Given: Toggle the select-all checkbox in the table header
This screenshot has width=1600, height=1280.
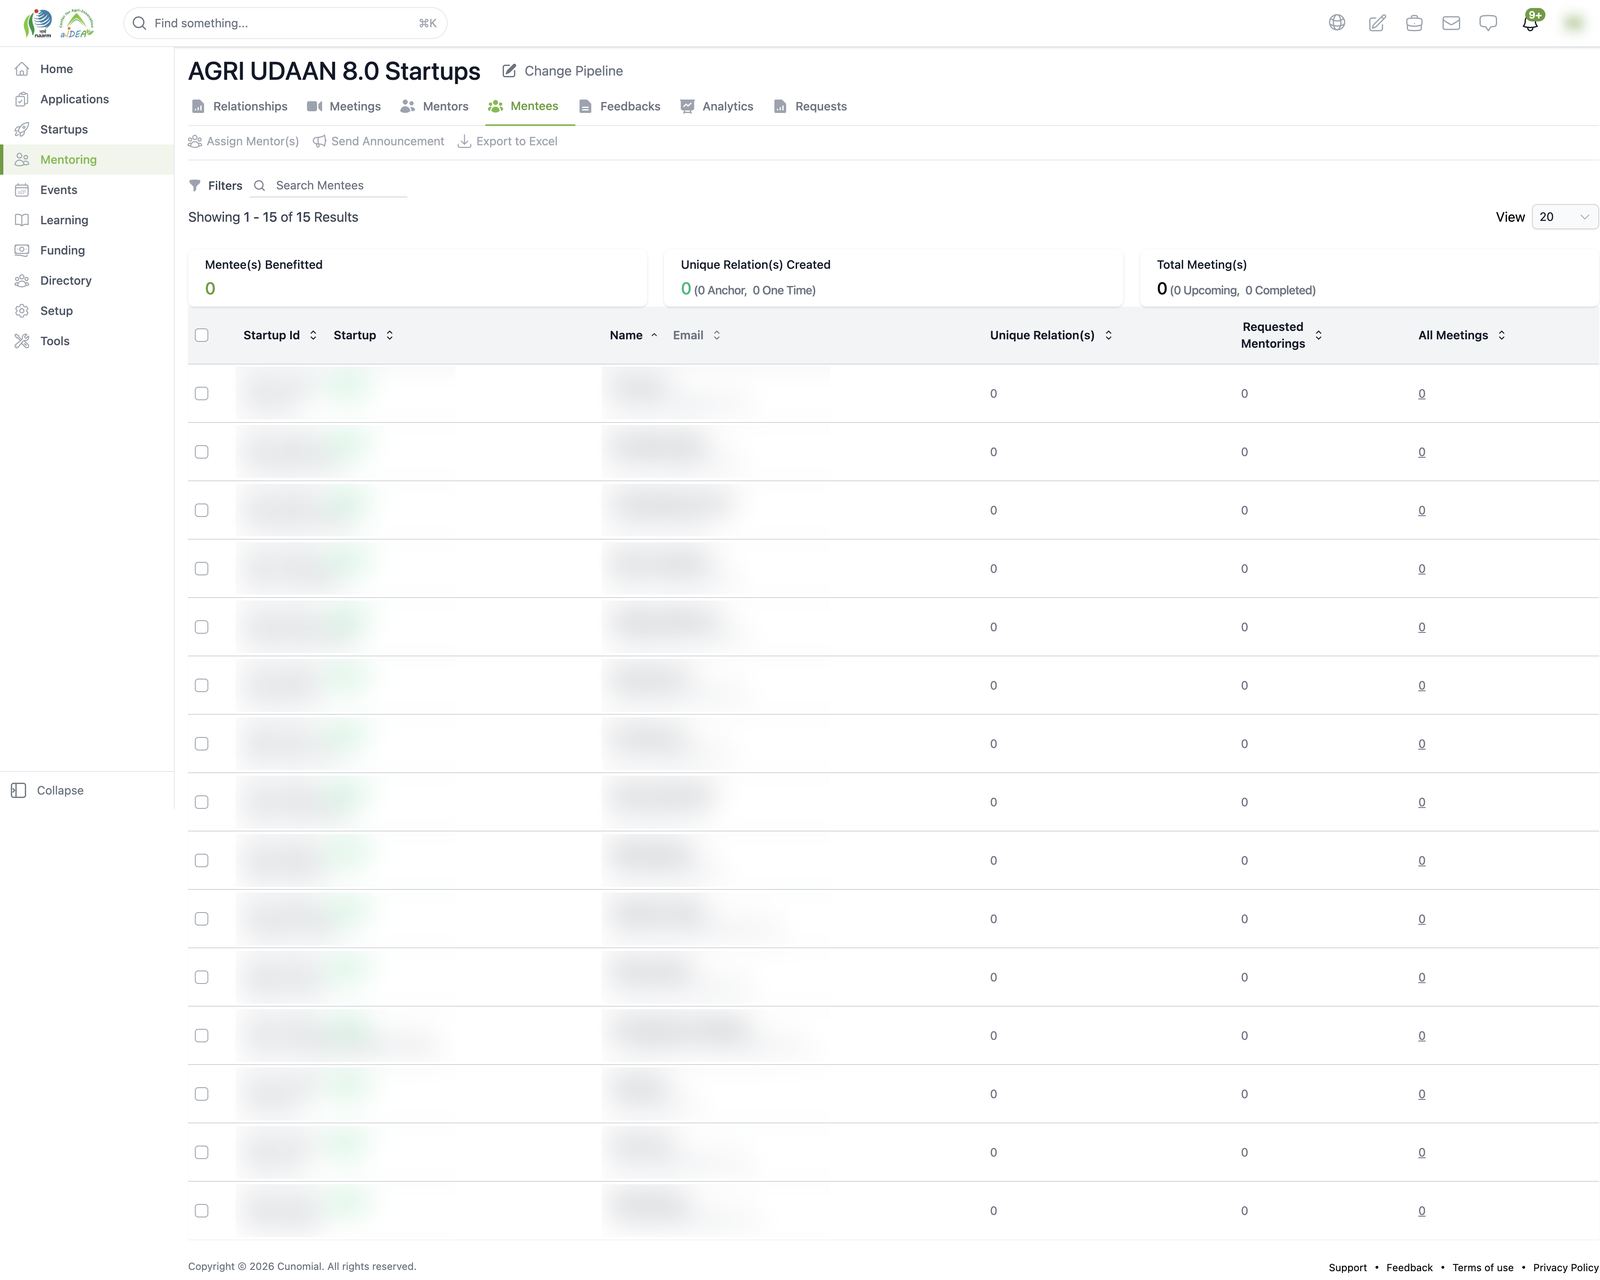Looking at the screenshot, I should pyautogui.click(x=201, y=335).
